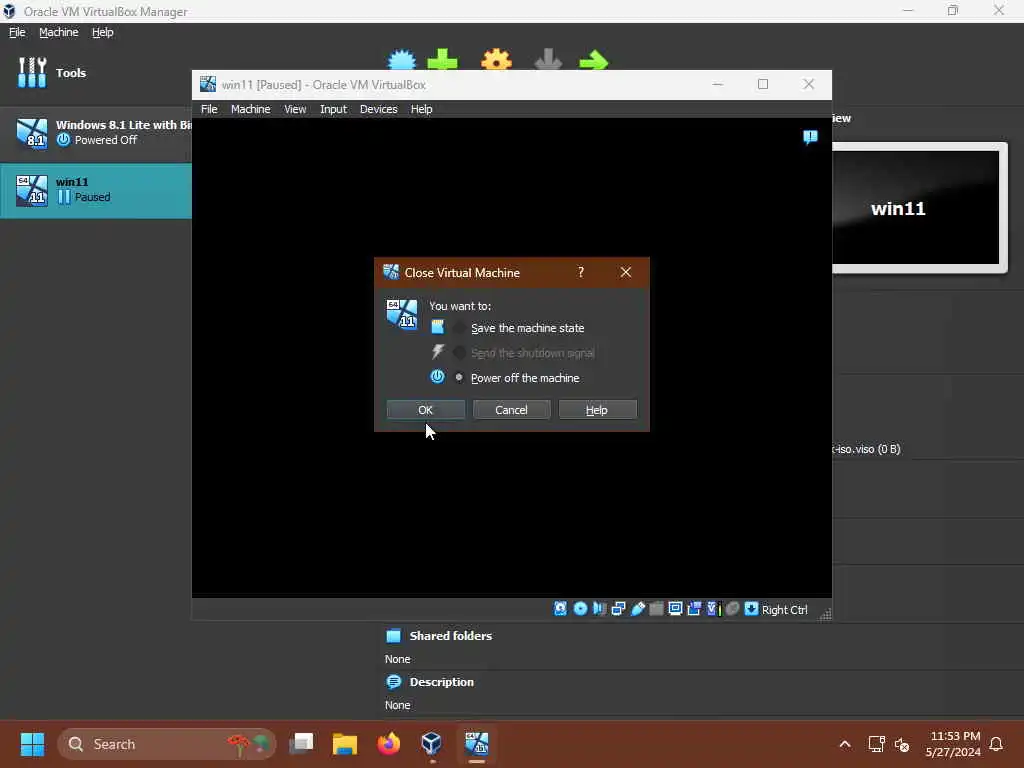The image size is (1024, 768).
Task: Click the network adapters status icon
Action: (618, 609)
